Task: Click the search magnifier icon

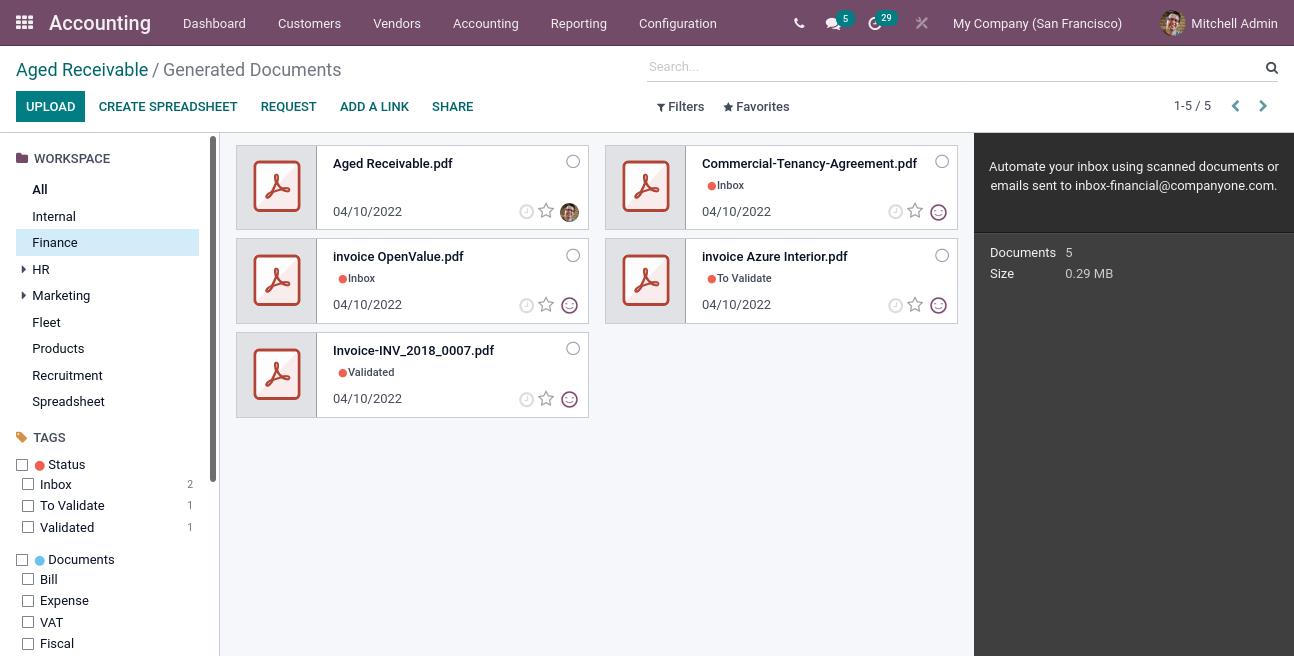Action: pyautogui.click(x=1272, y=68)
